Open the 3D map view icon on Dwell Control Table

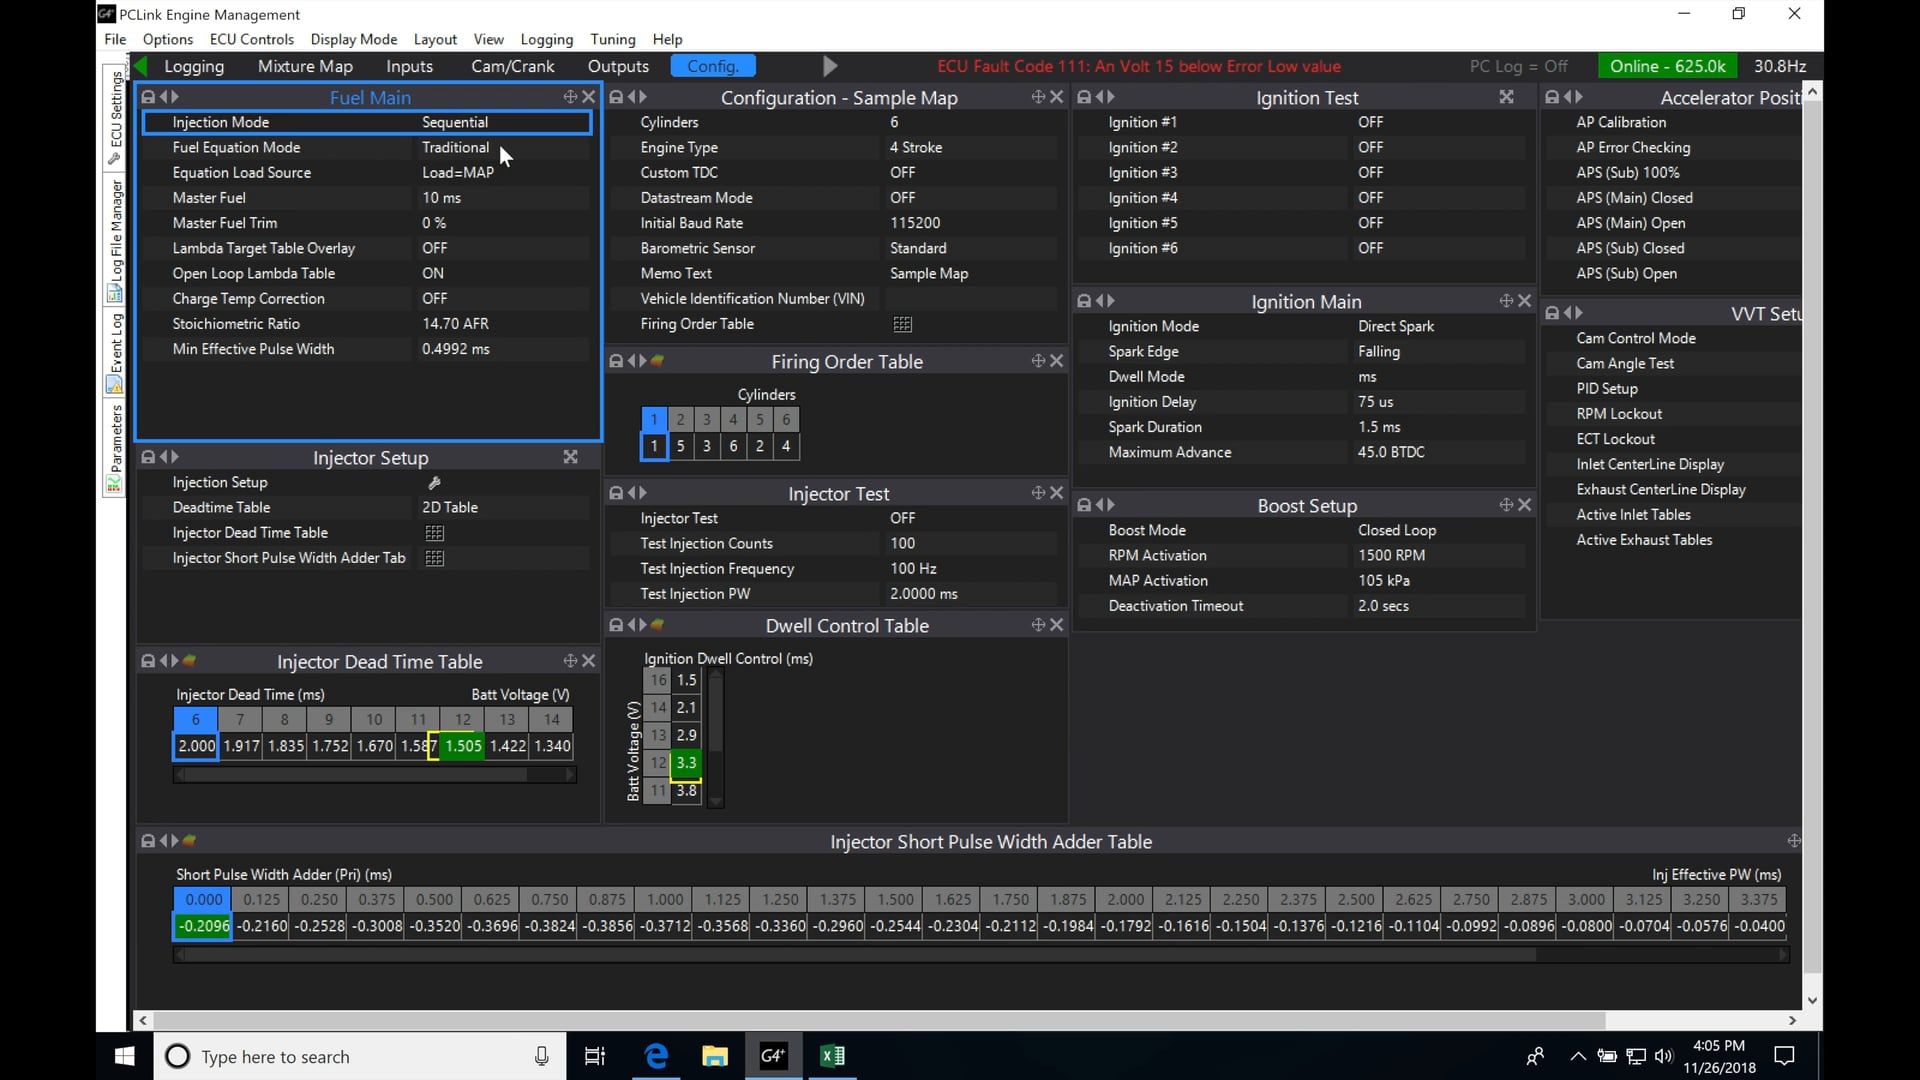(657, 624)
